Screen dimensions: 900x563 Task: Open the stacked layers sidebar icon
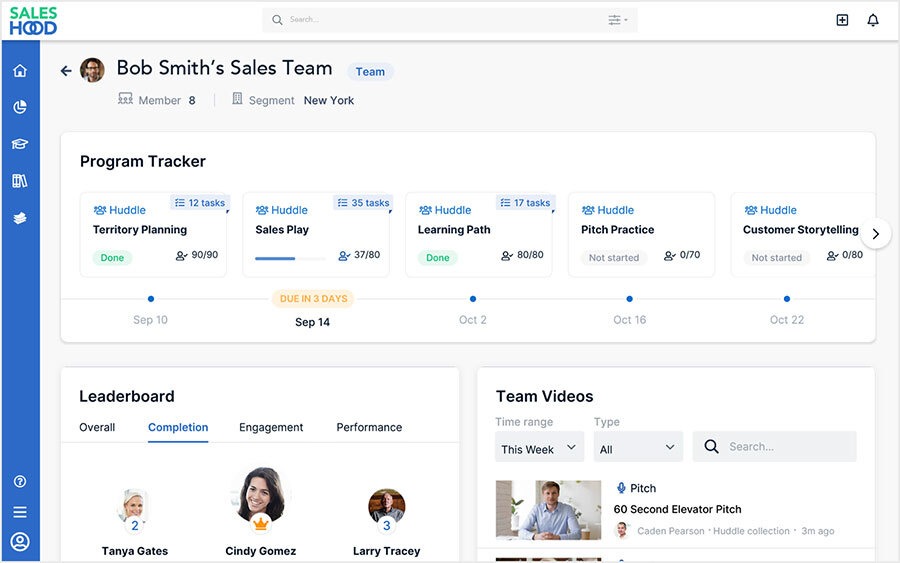click(20, 218)
